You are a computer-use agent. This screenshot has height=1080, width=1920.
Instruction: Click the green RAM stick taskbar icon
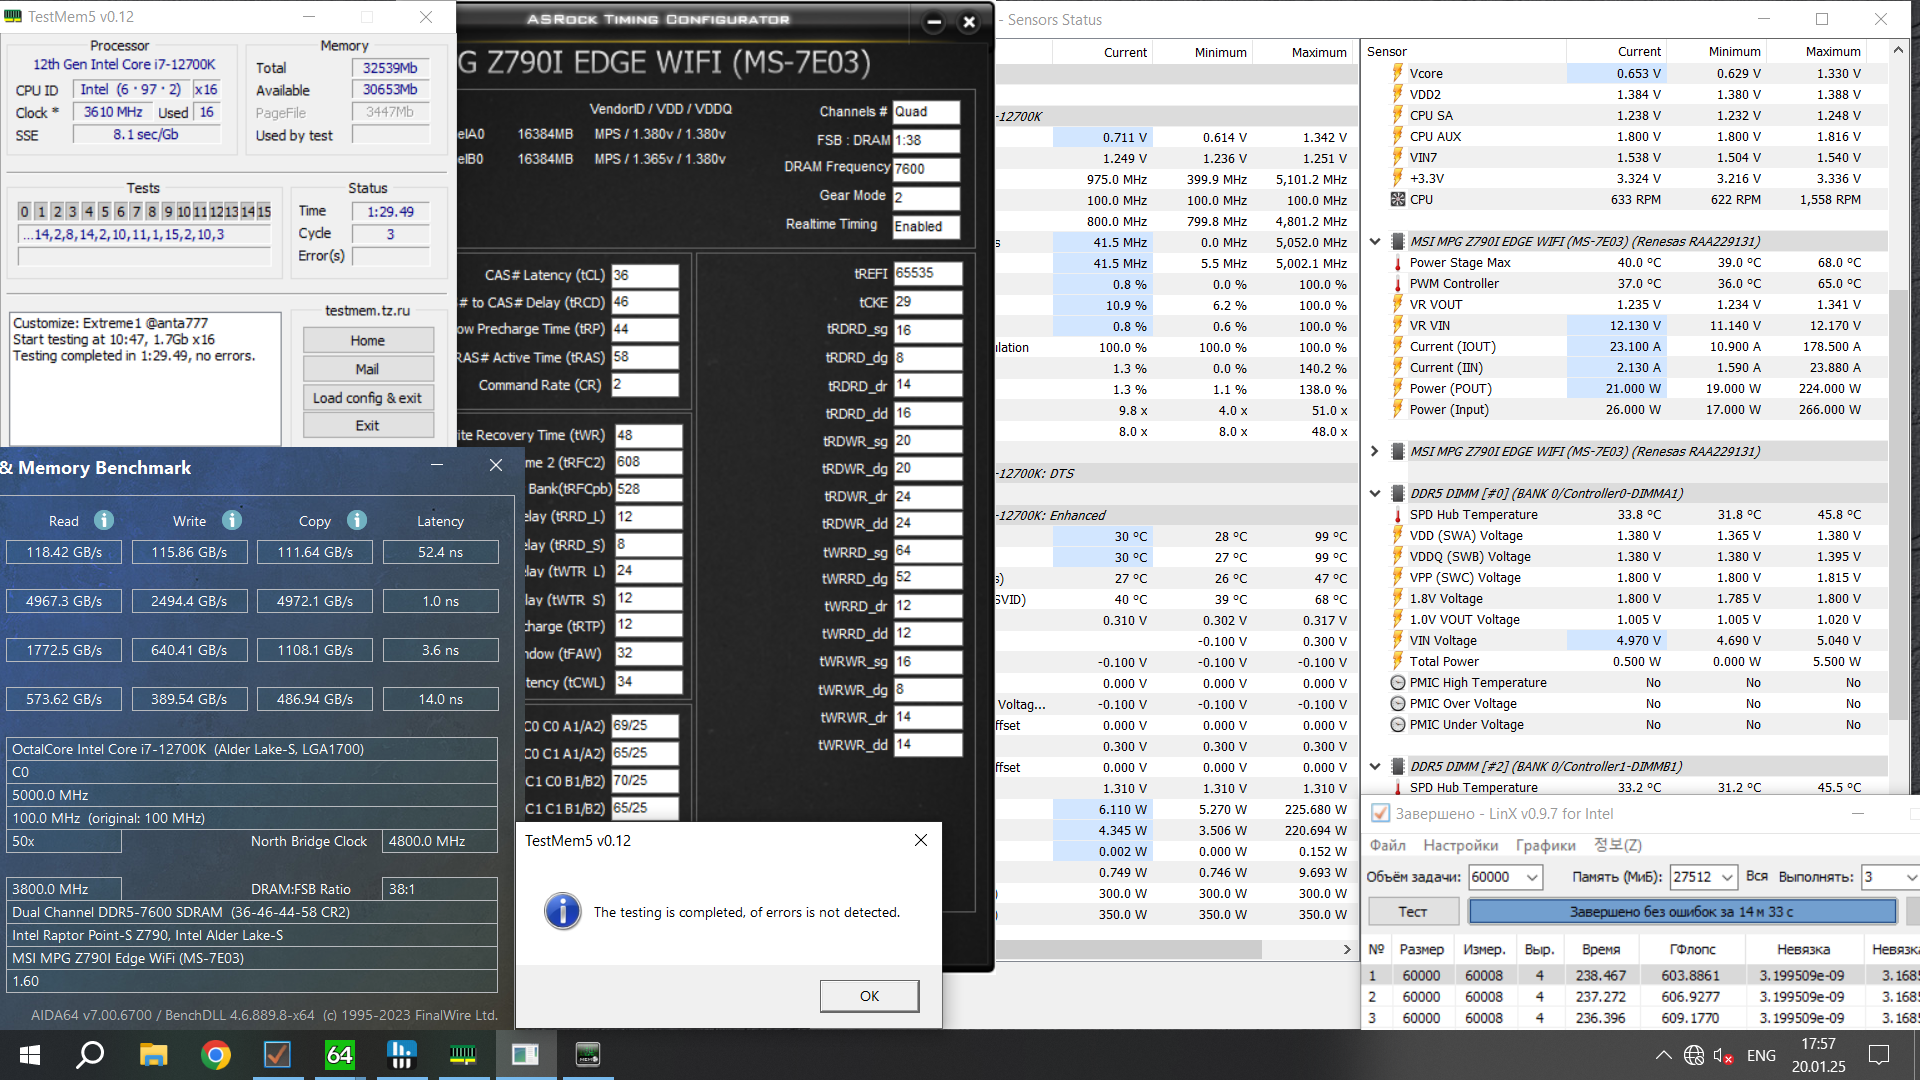pos(463,1055)
